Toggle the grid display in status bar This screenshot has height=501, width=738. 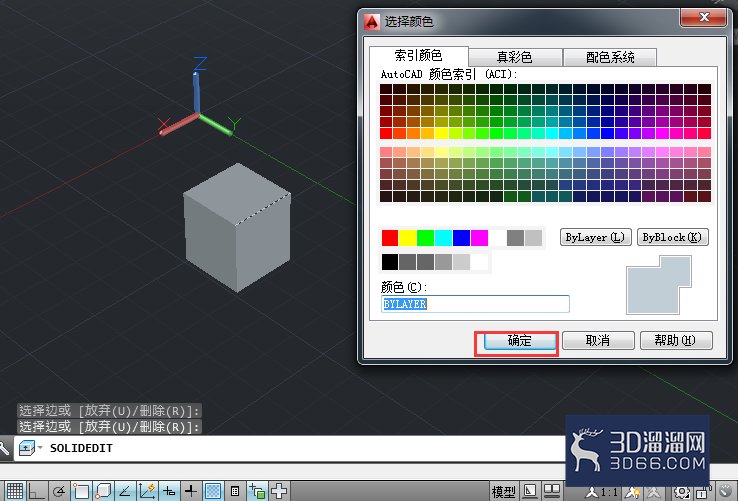pyautogui.click(x=14, y=491)
